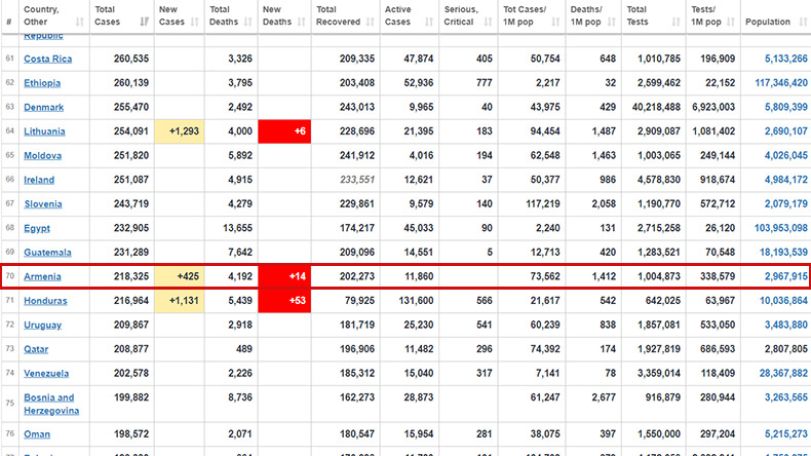
Task: Select Slovenia Tot Cases/1M 117,219
Action: [543, 204]
